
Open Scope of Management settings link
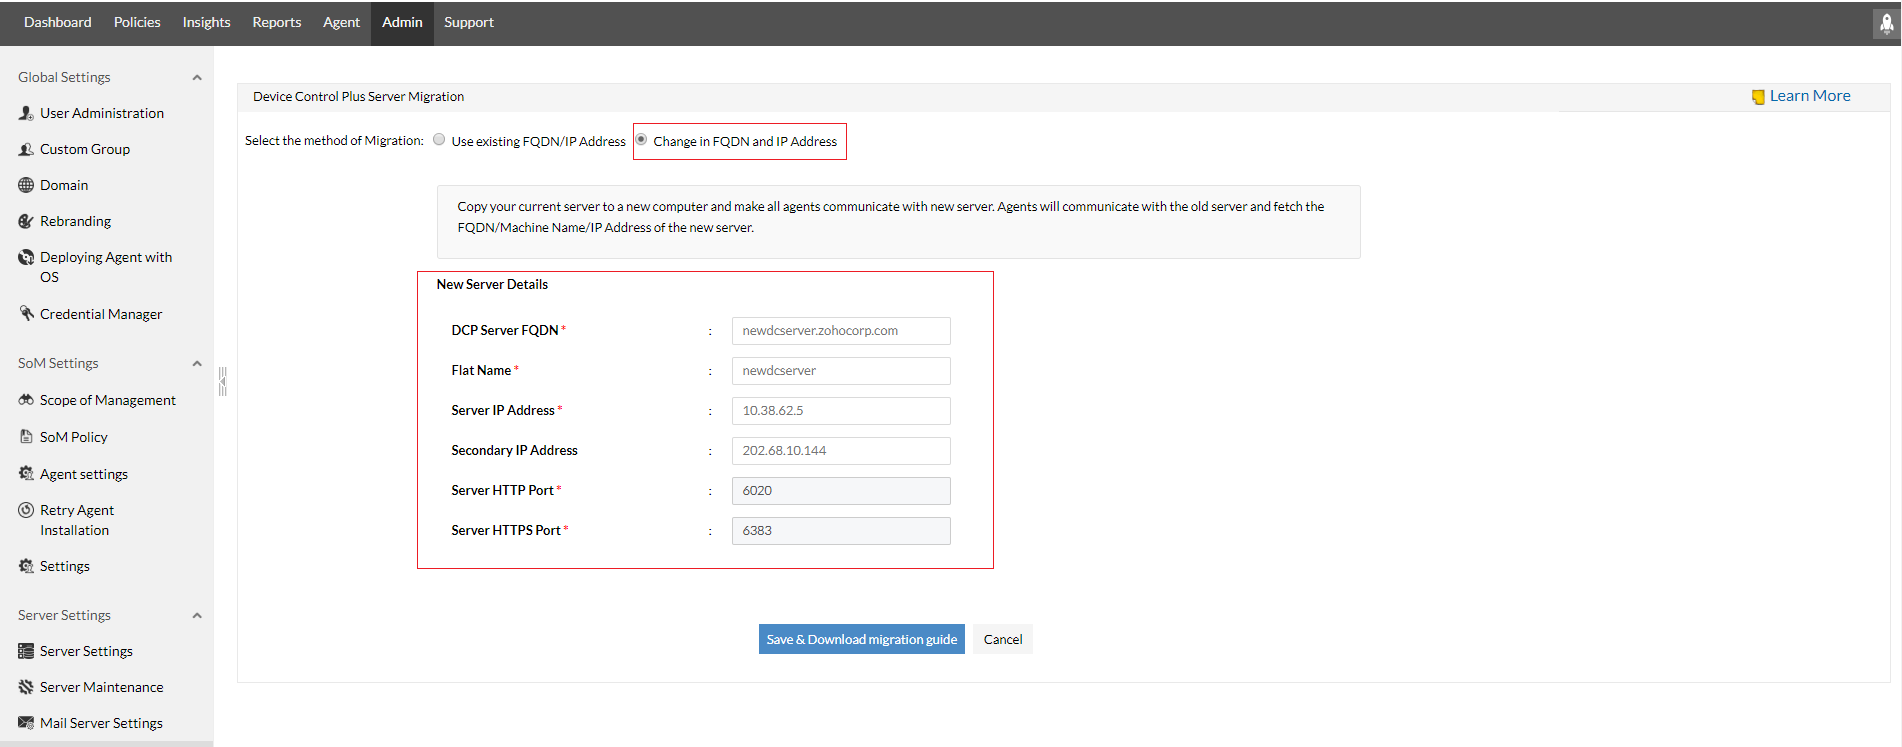point(108,400)
